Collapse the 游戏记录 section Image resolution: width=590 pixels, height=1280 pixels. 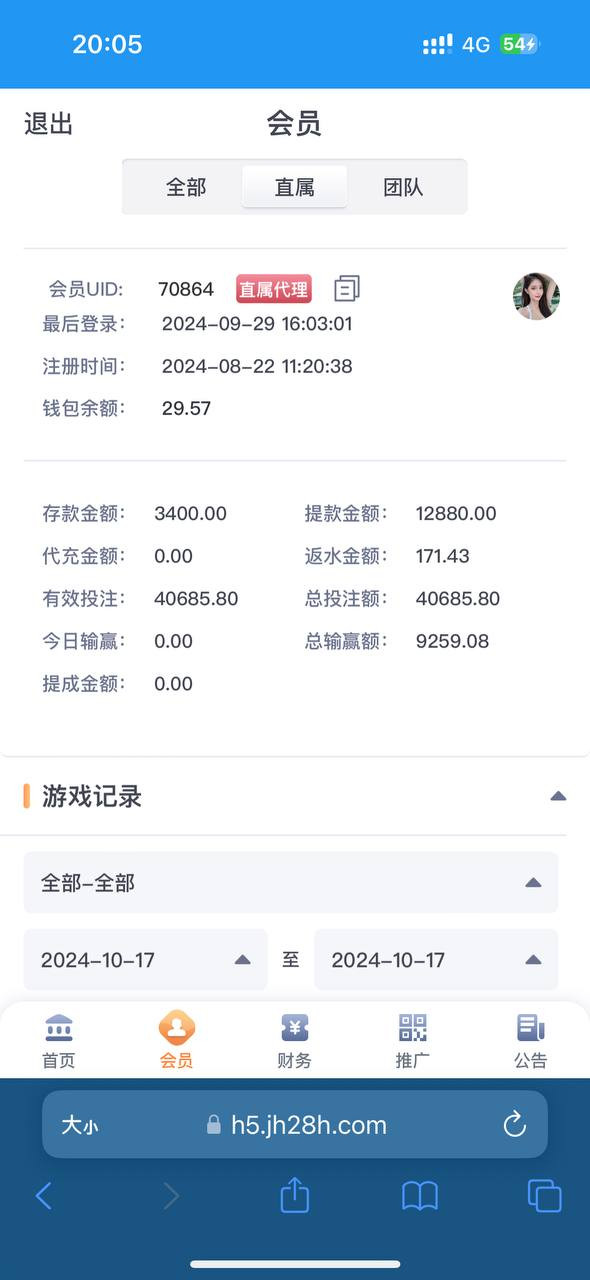coord(558,797)
